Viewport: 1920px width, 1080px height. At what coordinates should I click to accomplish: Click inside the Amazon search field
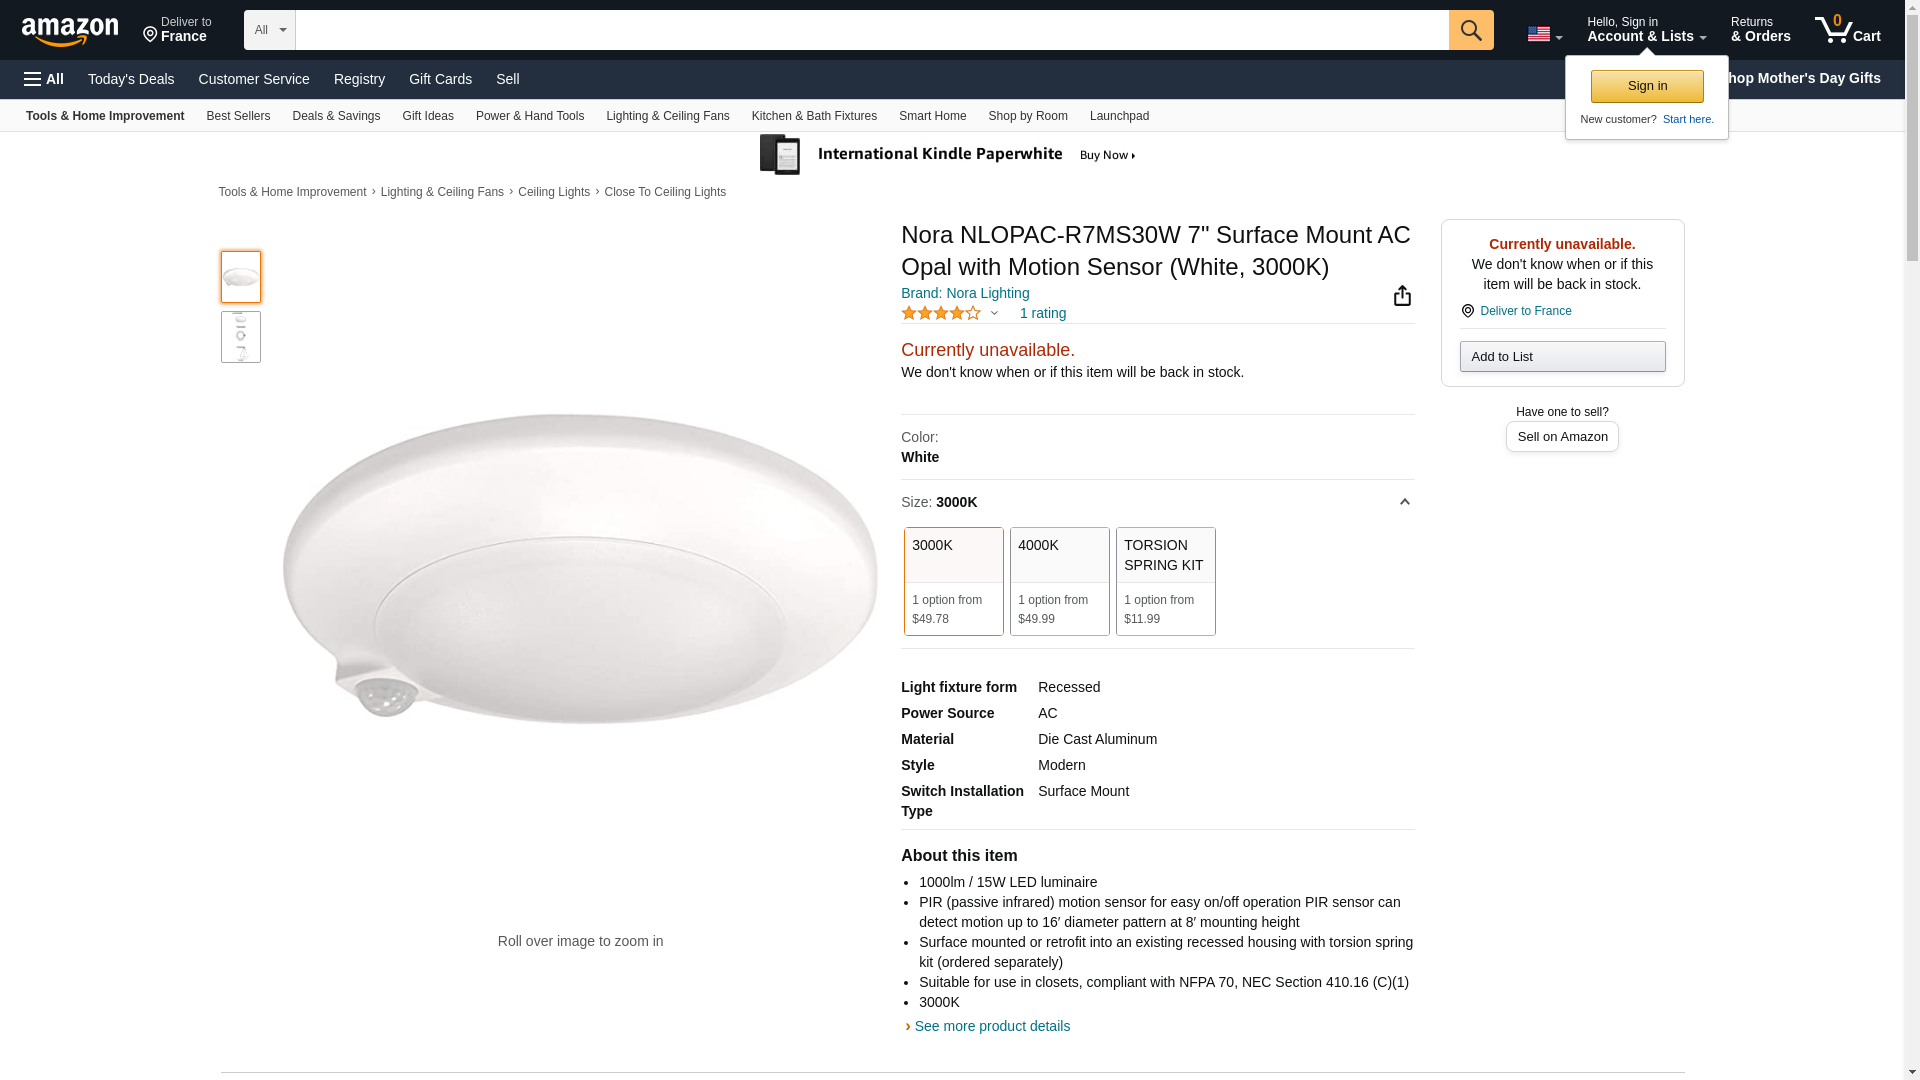871,30
